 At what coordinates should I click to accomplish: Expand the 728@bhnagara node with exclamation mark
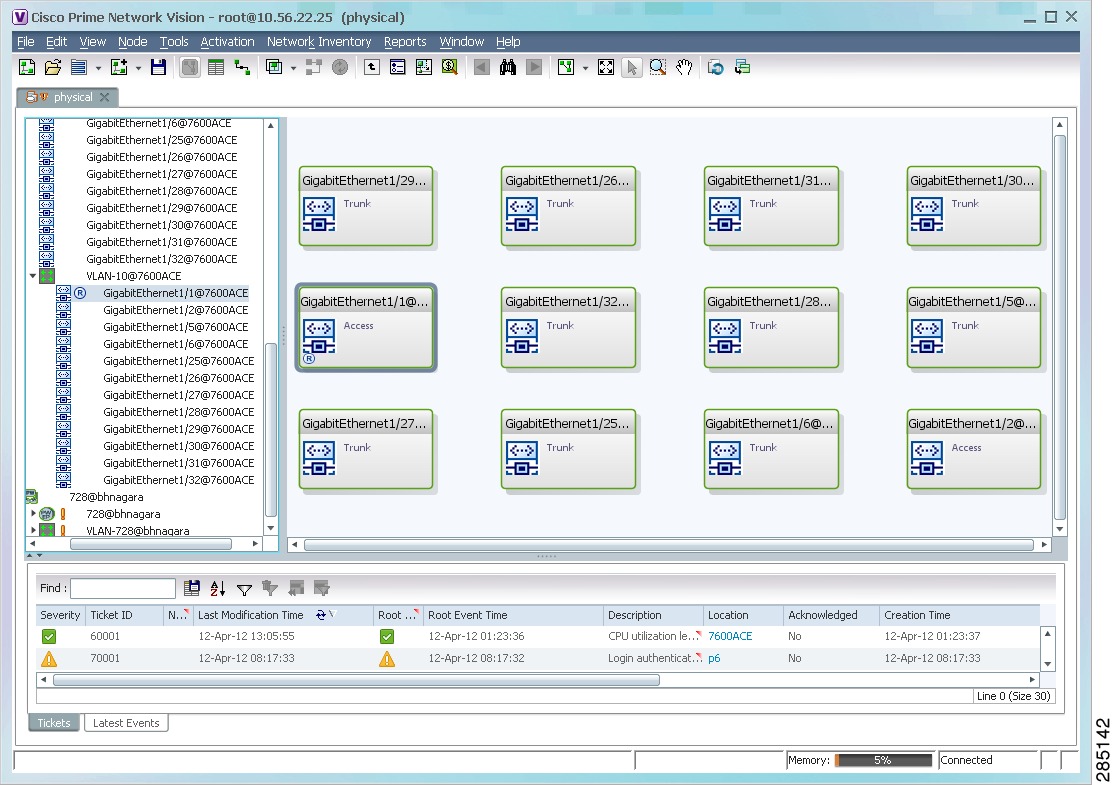click(33, 513)
